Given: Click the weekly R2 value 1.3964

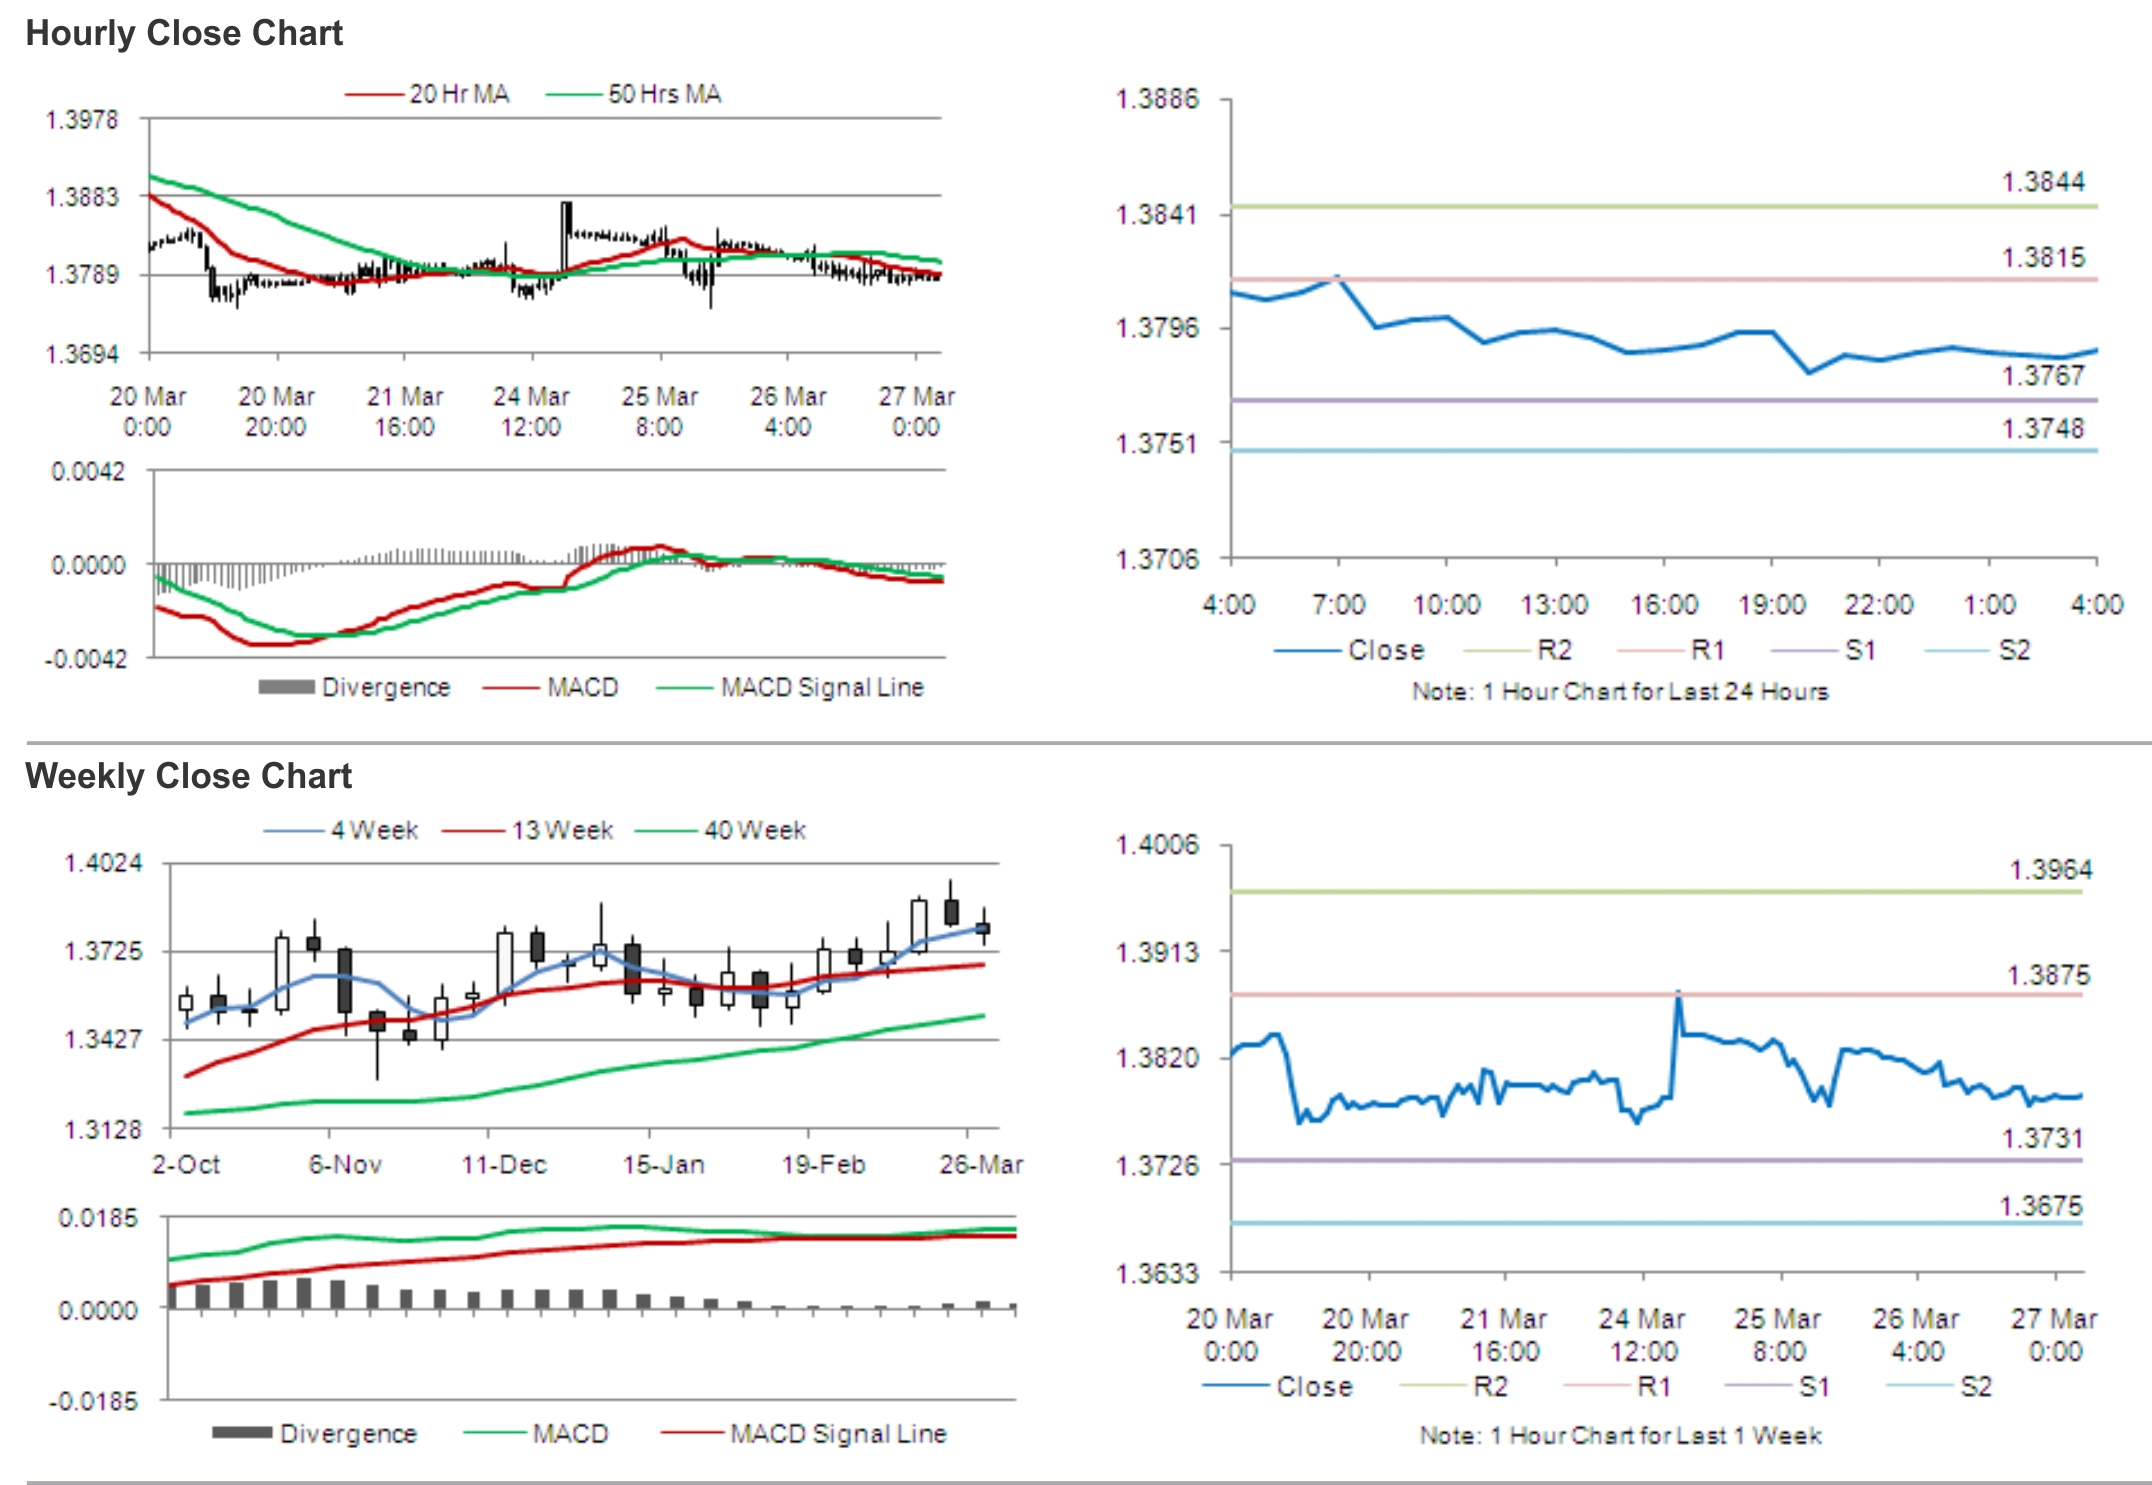Looking at the screenshot, I should 2050,869.
